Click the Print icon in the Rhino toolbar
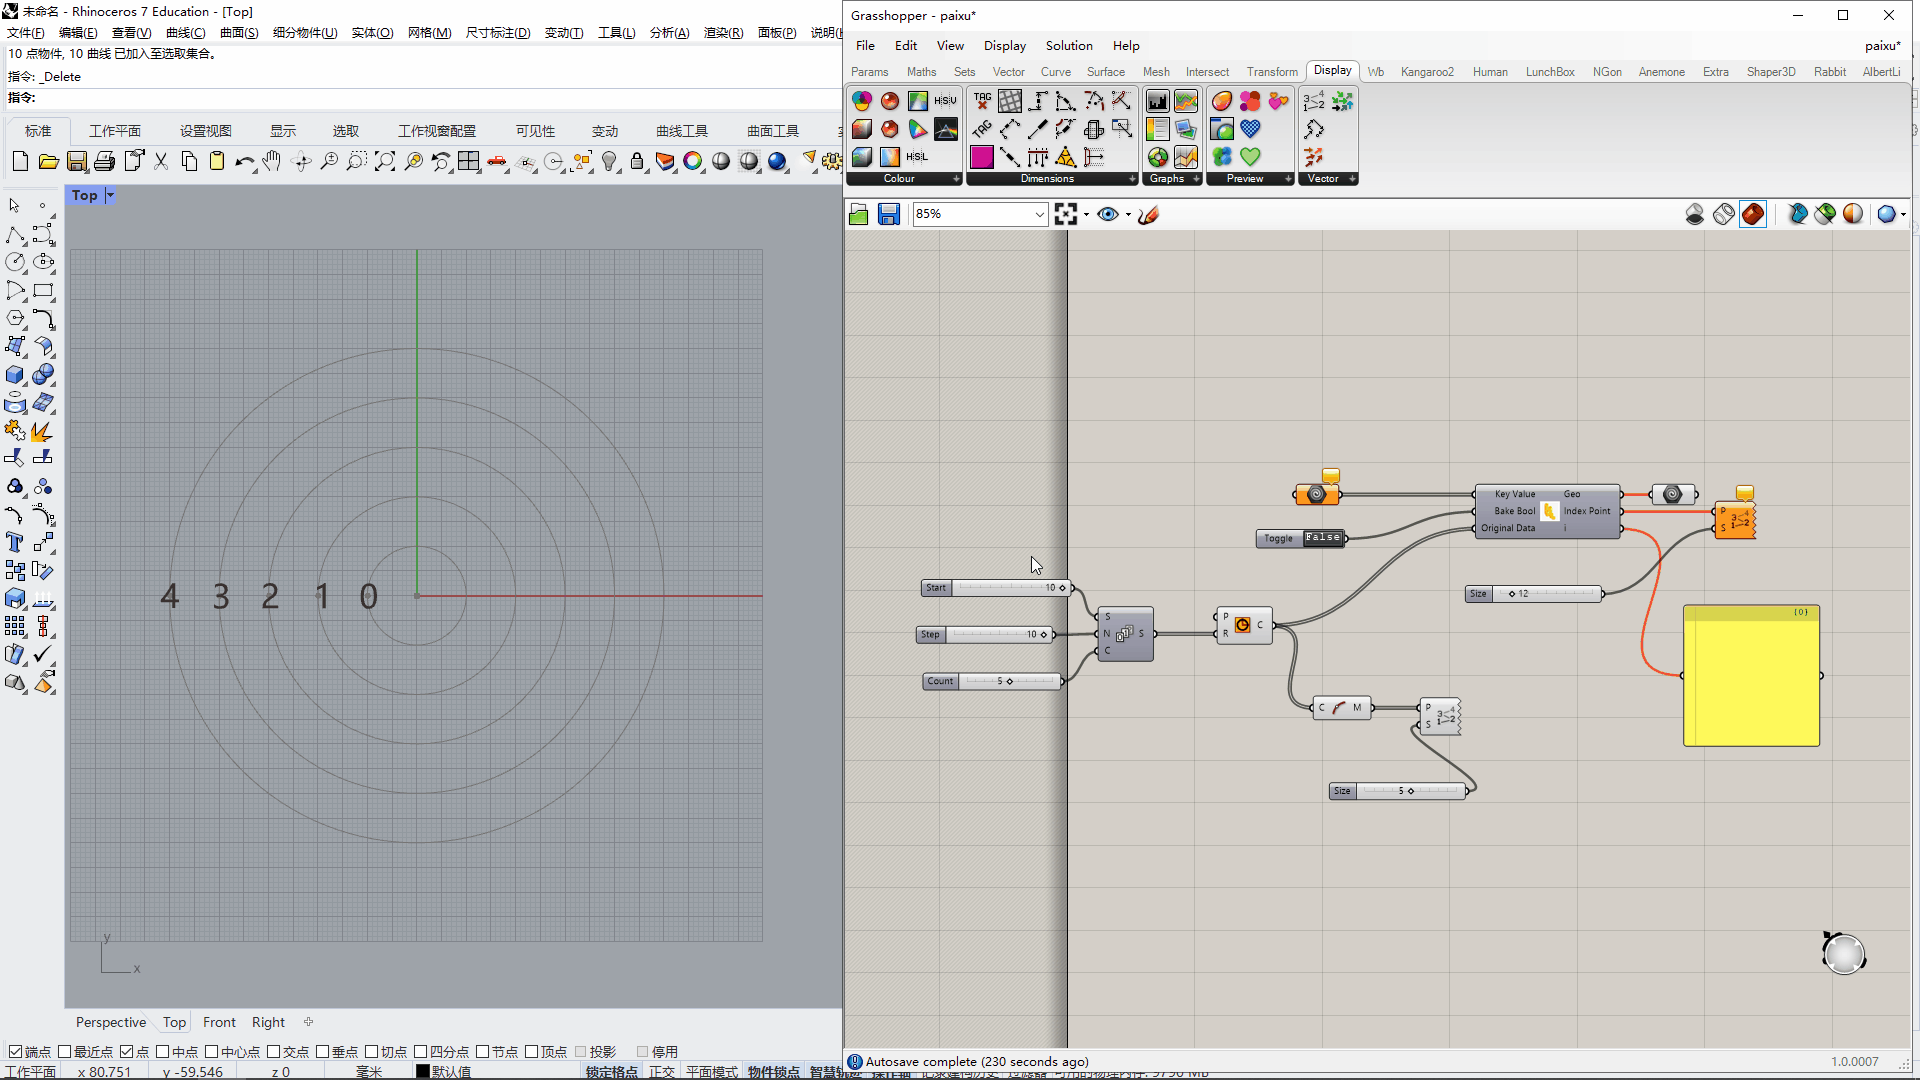This screenshot has width=1920, height=1080. click(x=105, y=162)
